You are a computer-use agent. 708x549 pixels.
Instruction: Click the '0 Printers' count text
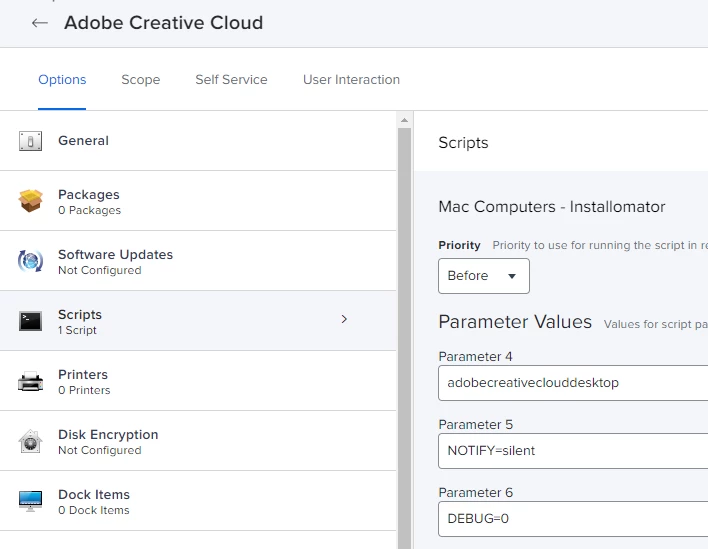point(84,390)
